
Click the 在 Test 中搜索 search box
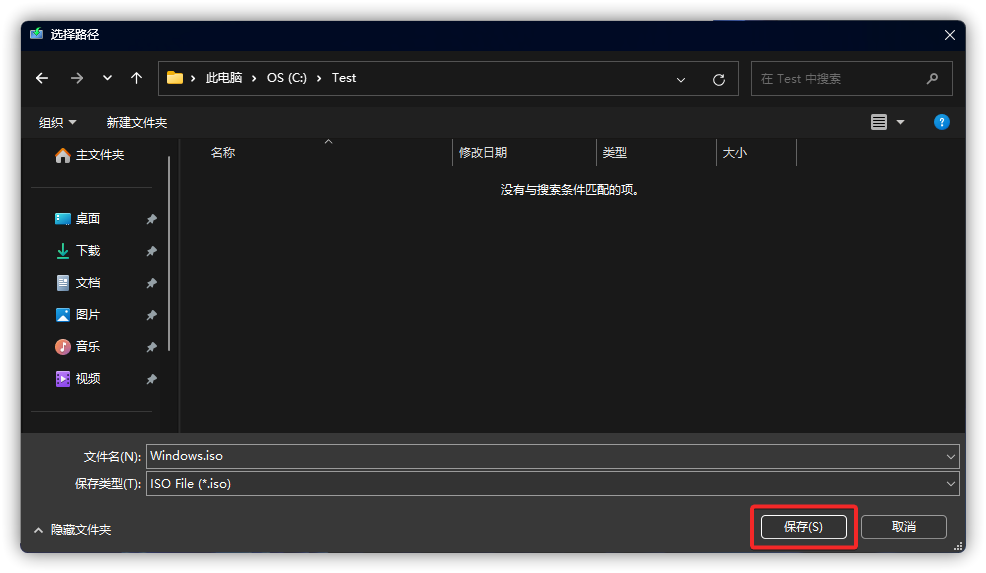pyautogui.click(x=851, y=79)
